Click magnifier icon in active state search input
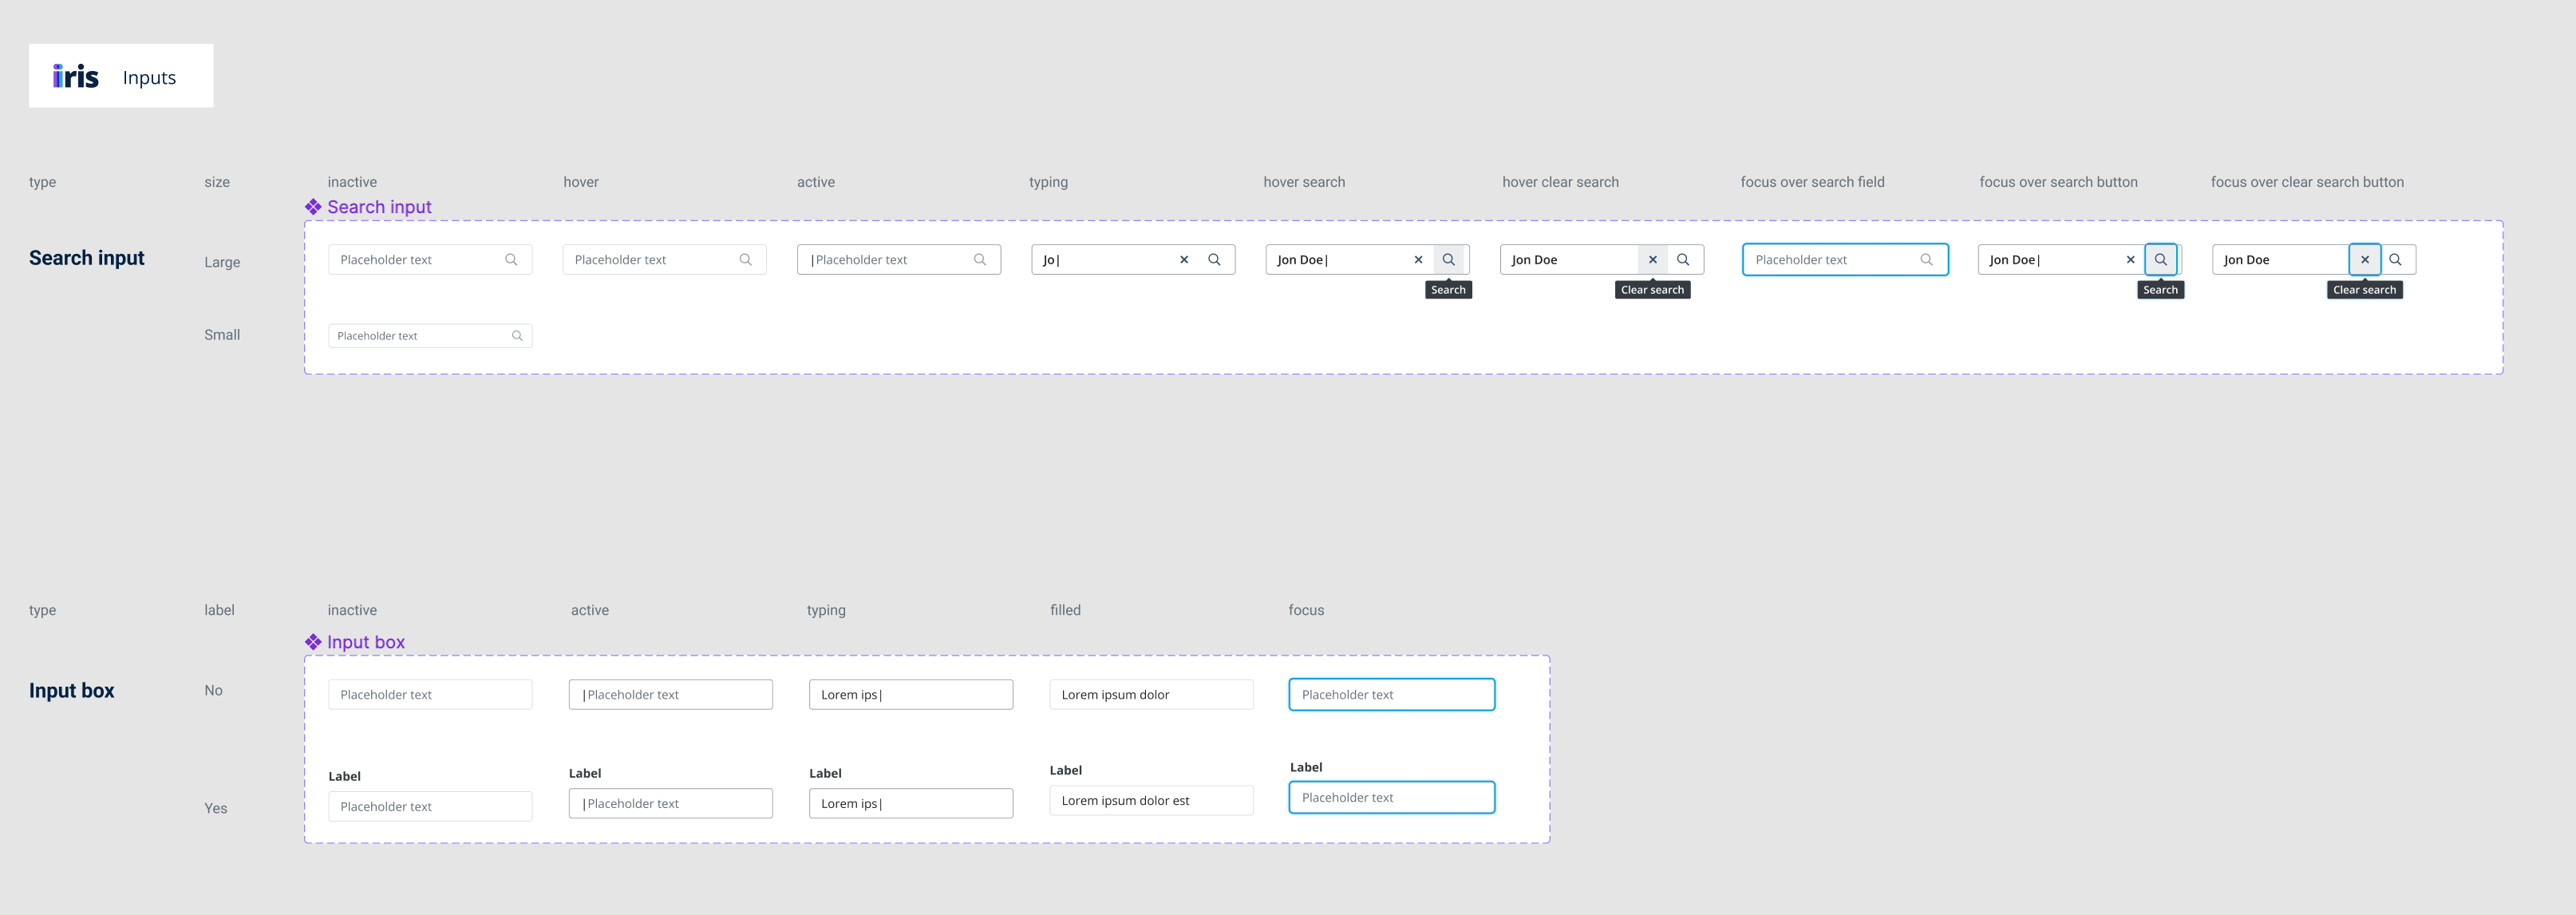This screenshot has height=915, width=2576. (980, 260)
